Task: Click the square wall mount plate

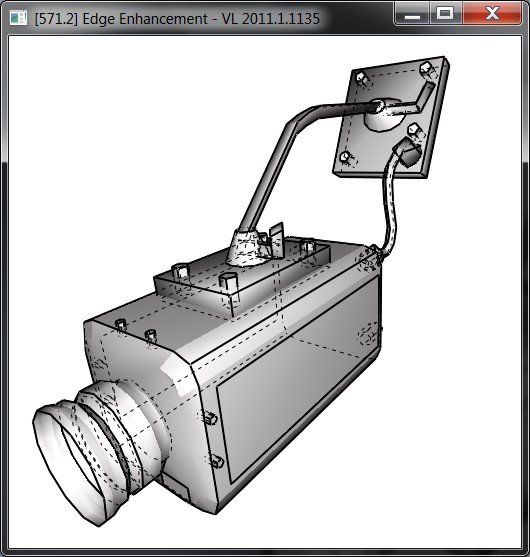Action: point(391,117)
